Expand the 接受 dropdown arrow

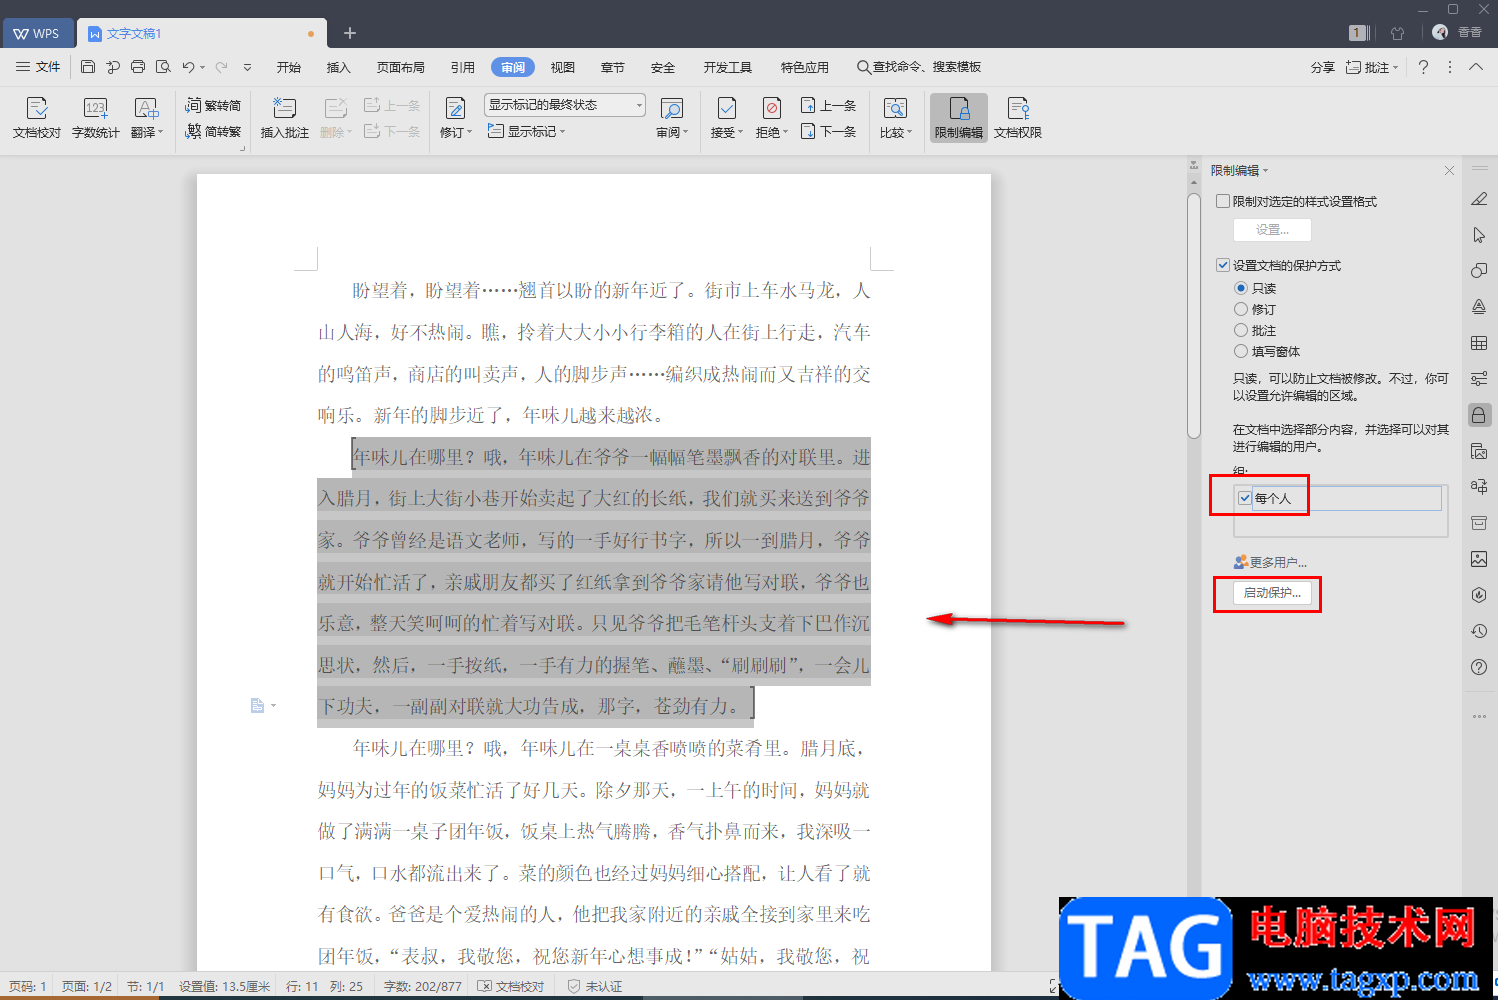(740, 132)
